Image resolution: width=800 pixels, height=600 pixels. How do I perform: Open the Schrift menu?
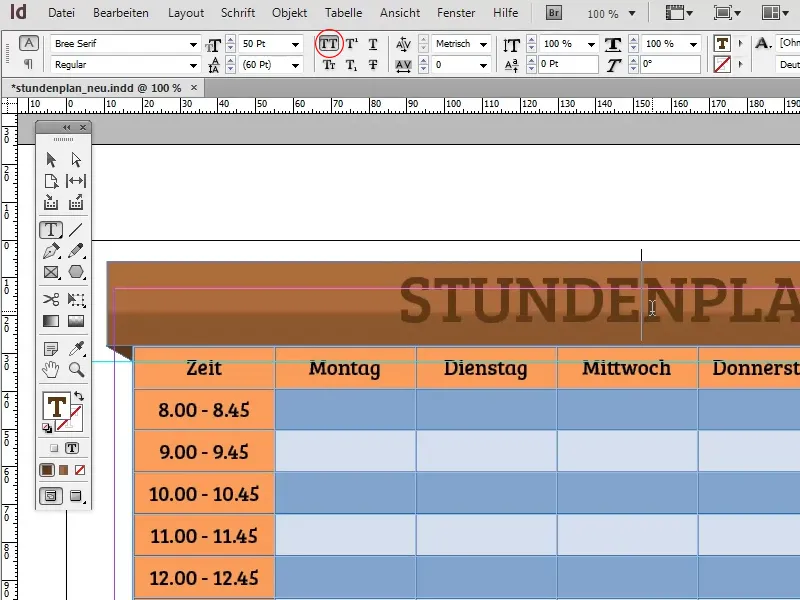pos(238,13)
